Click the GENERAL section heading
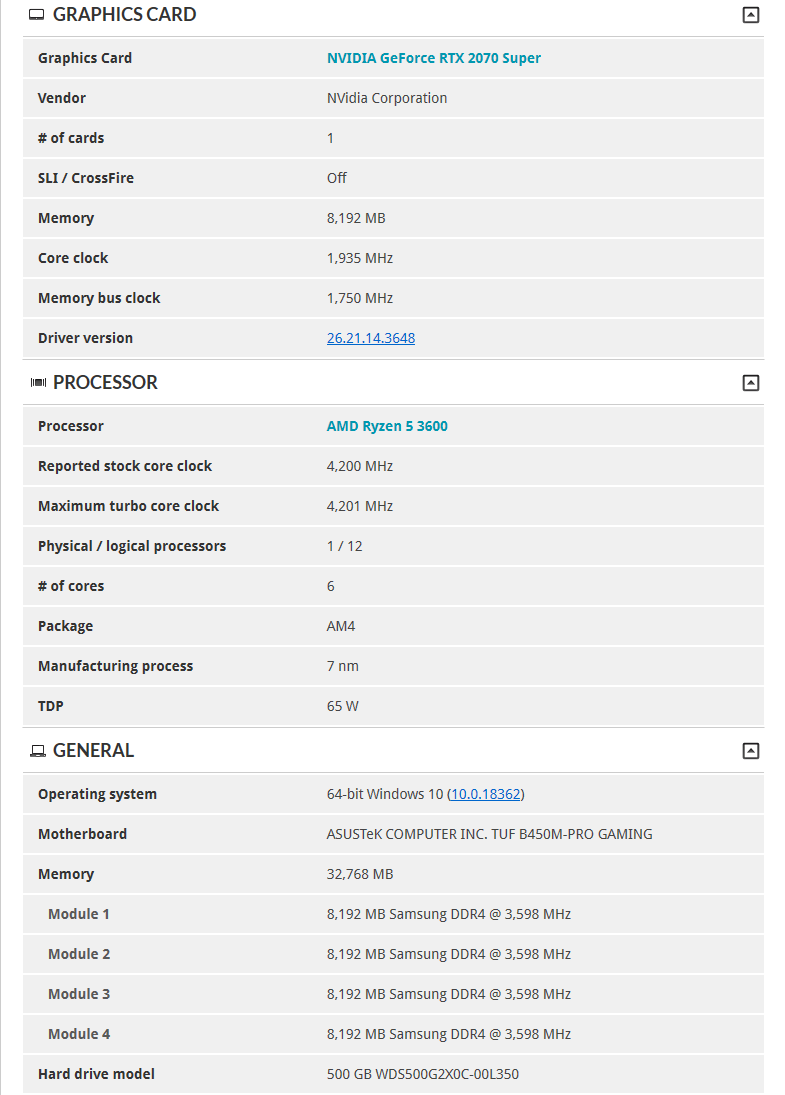The width and height of the screenshot is (785, 1095). [93, 751]
